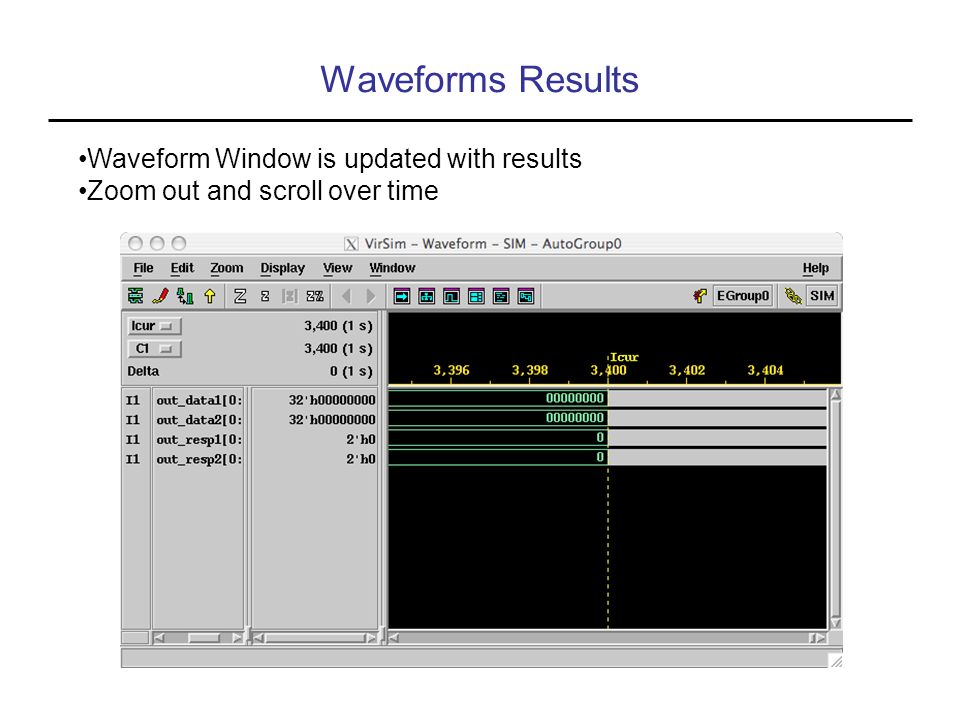Image resolution: width=960 pixels, height=720 pixels.
Task: Click signal names panel scrollbar thumb
Action: (204, 638)
